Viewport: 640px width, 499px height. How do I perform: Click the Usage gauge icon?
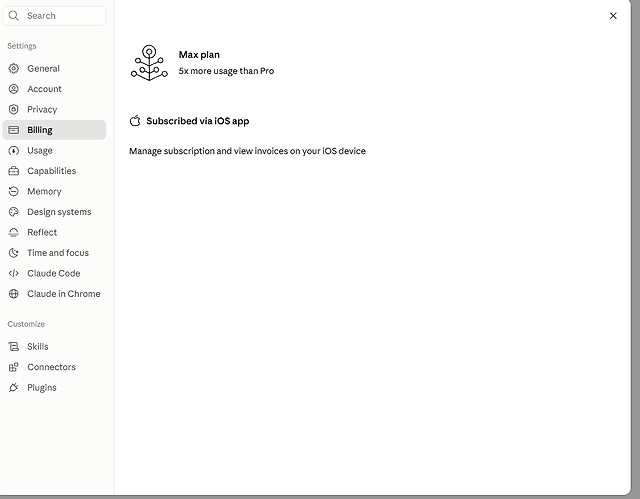point(13,150)
